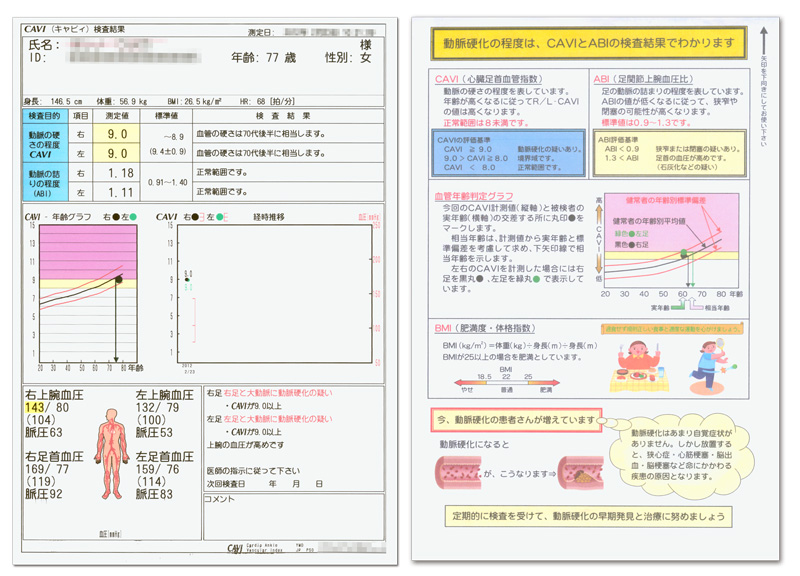Click the blue CAVI evaluation criteria box
Image resolution: width=800 pixels, height=576 pixels.
click(x=507, y=152)
